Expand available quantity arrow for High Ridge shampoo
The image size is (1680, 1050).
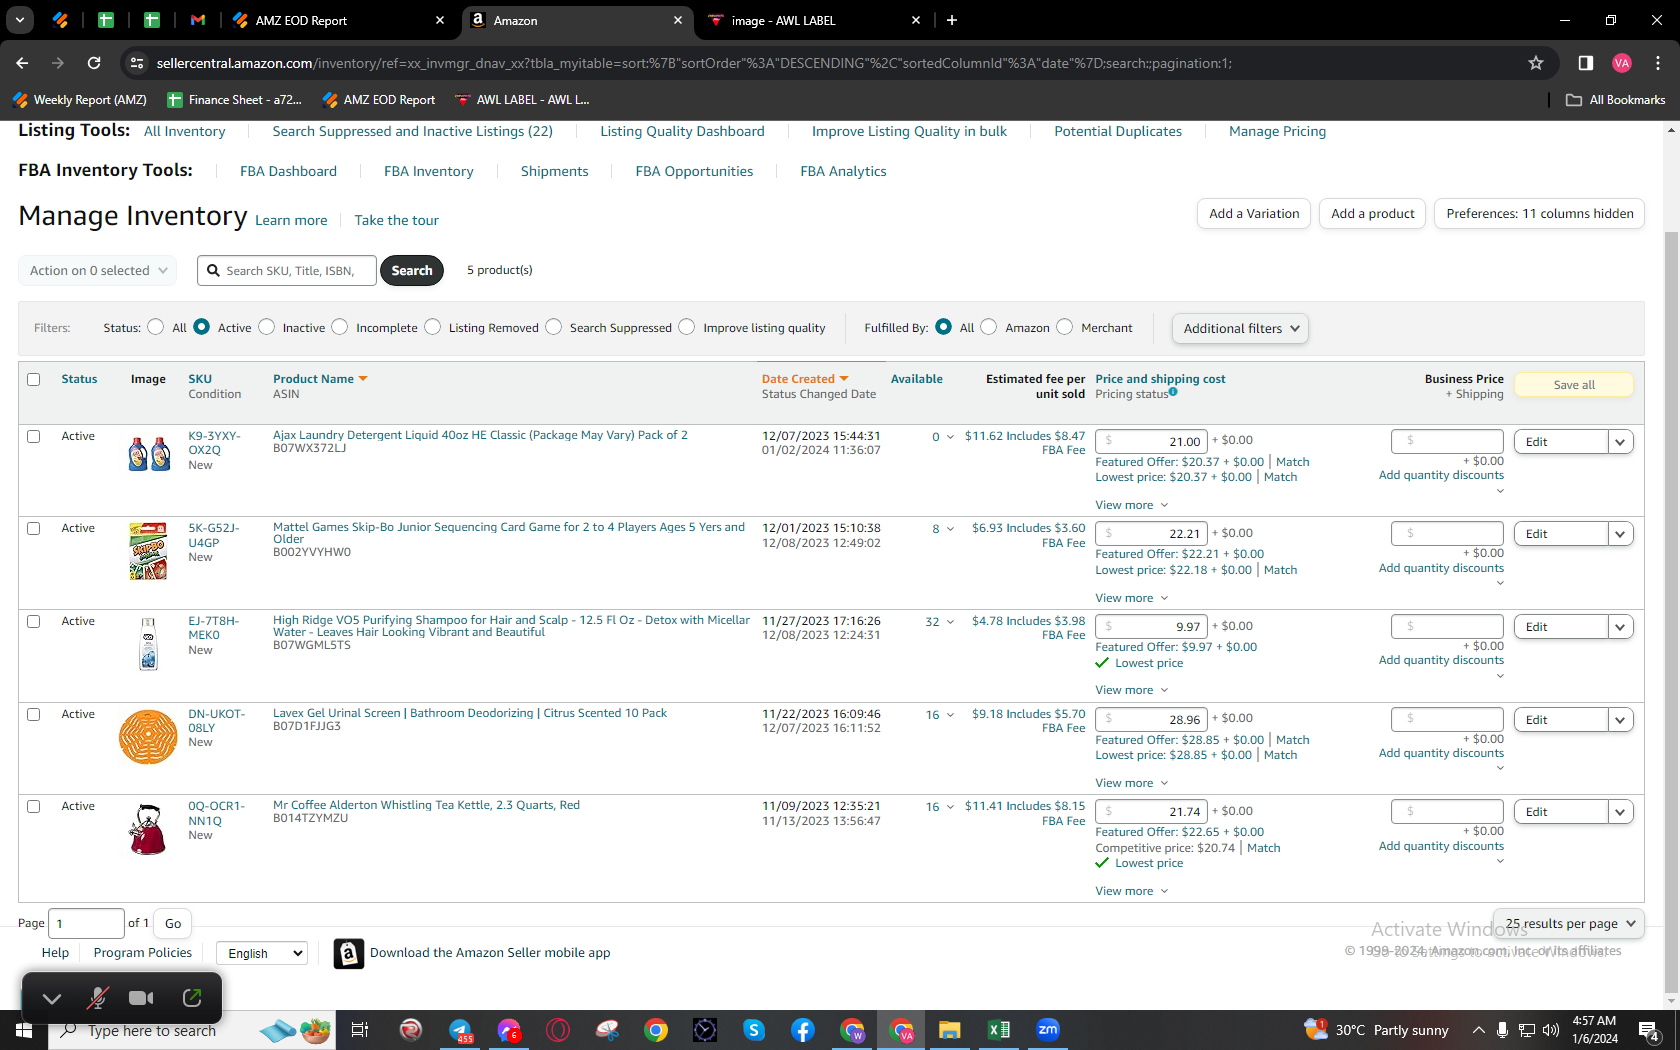pyautogui.click(x=950, y=622)
